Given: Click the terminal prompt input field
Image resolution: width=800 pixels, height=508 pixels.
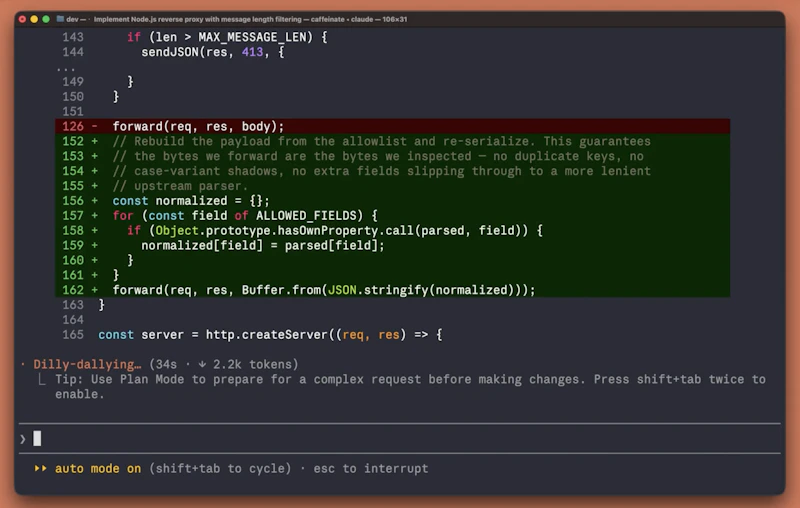Looking at the screenshot, I should 399,438.
